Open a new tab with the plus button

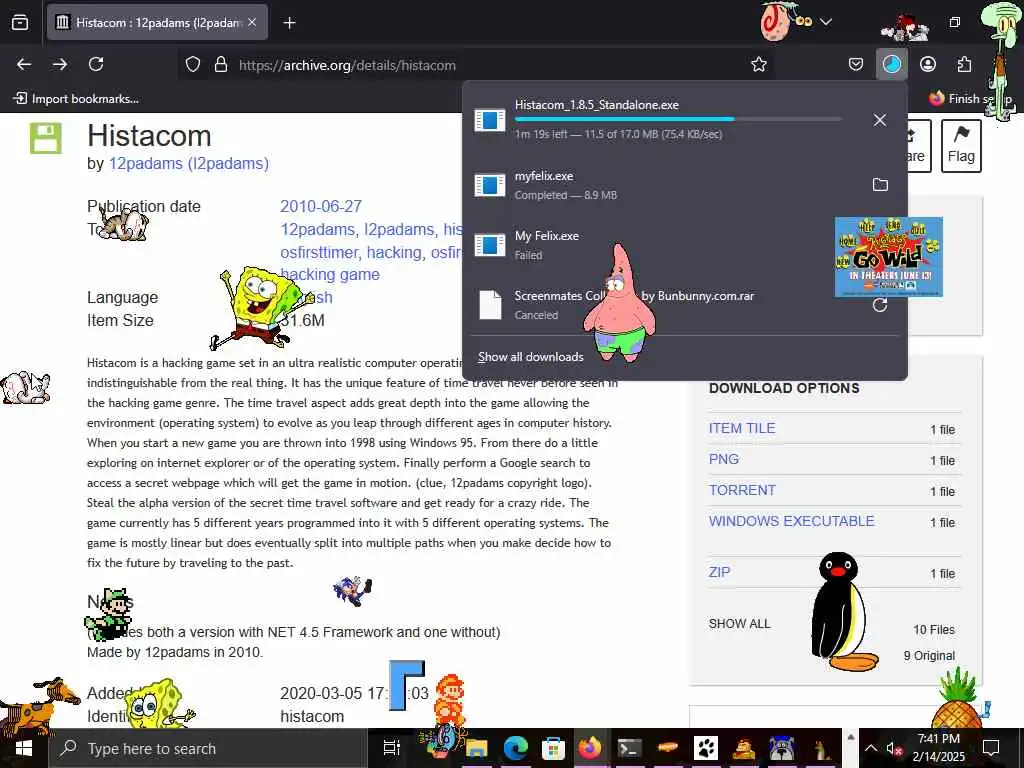coord(289,23)
